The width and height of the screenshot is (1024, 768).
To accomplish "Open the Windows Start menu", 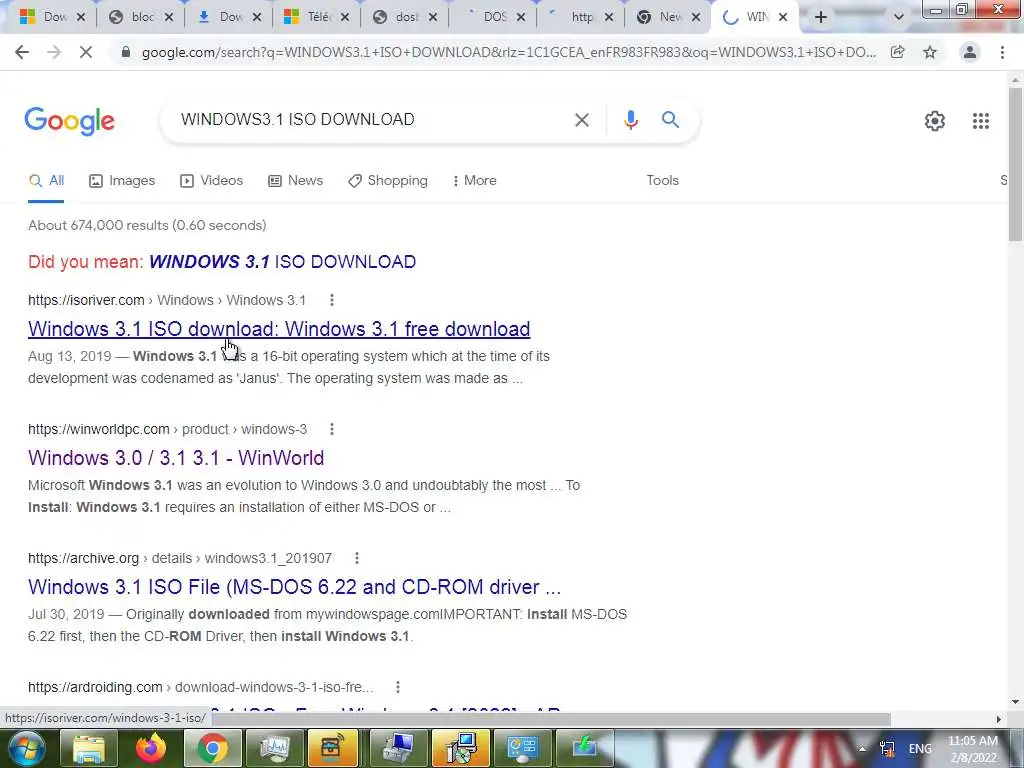I will [x=26, y=749].
